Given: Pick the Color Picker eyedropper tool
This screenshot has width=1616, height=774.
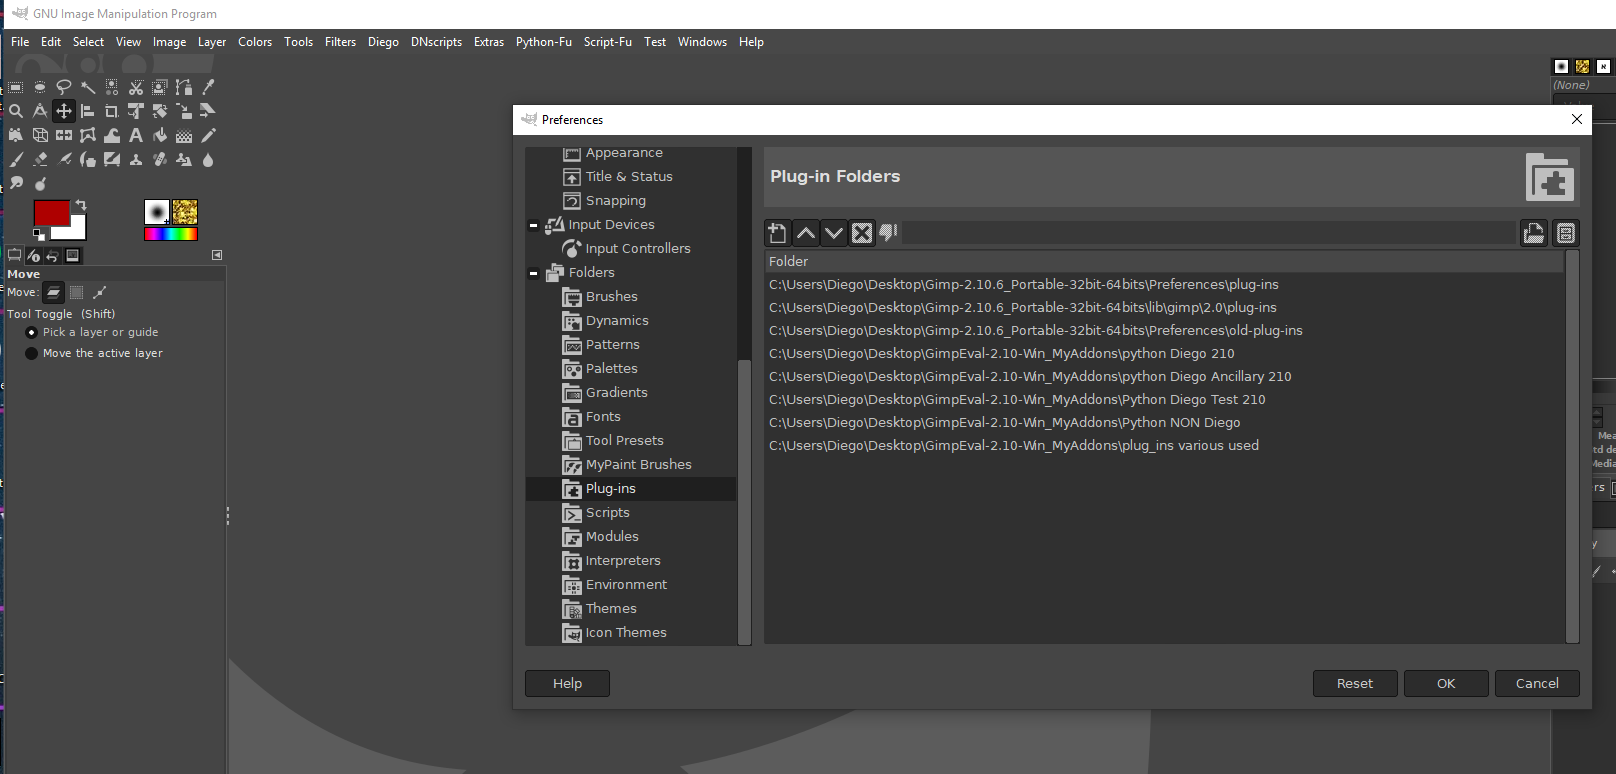Looking at the screenshot, I should 208,87.
